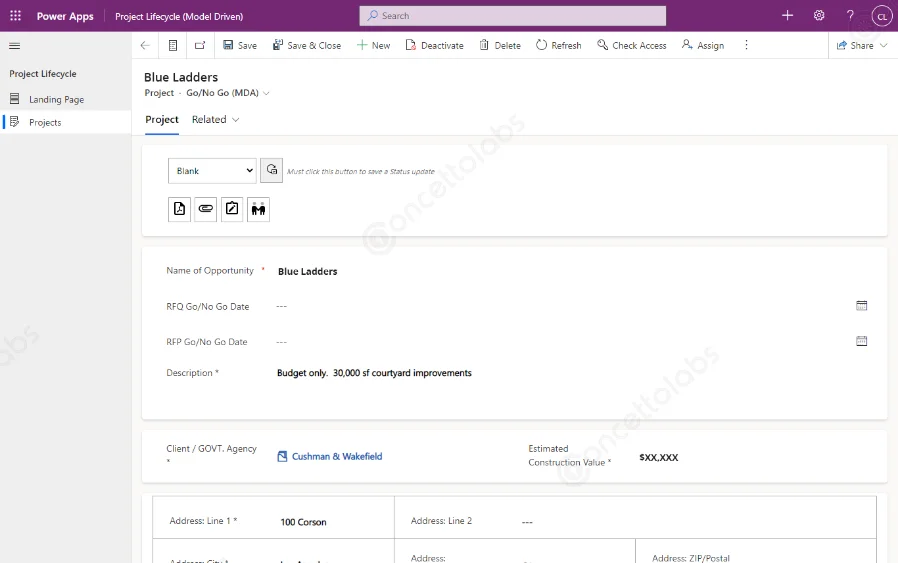
Task: Open the Settings gear in header
Action: click(x=819, y=16)
